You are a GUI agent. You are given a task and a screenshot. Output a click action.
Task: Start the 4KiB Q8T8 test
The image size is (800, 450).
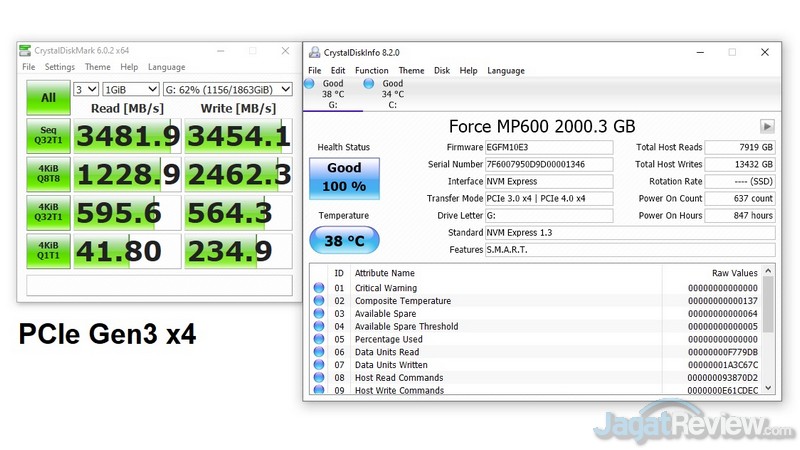pyautogui.click(x=48, y=174)
